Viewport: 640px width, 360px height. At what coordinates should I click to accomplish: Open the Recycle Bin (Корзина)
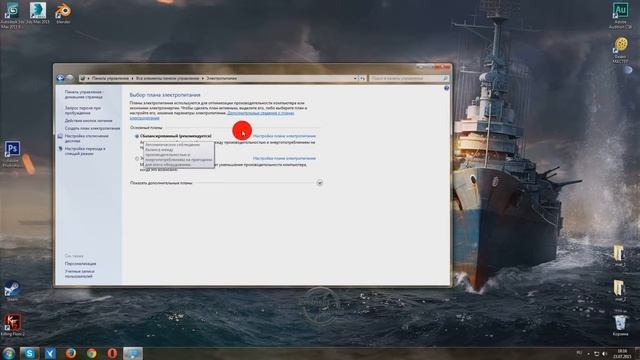620,325
